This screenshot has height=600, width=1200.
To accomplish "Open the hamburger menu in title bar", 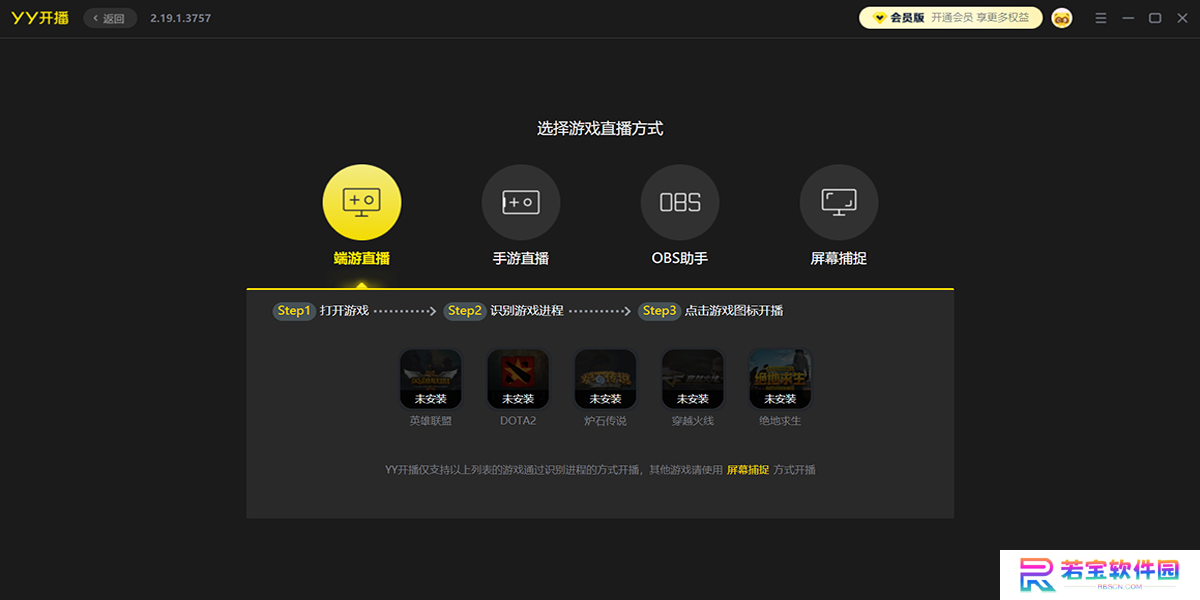I will click(1101, 18).
